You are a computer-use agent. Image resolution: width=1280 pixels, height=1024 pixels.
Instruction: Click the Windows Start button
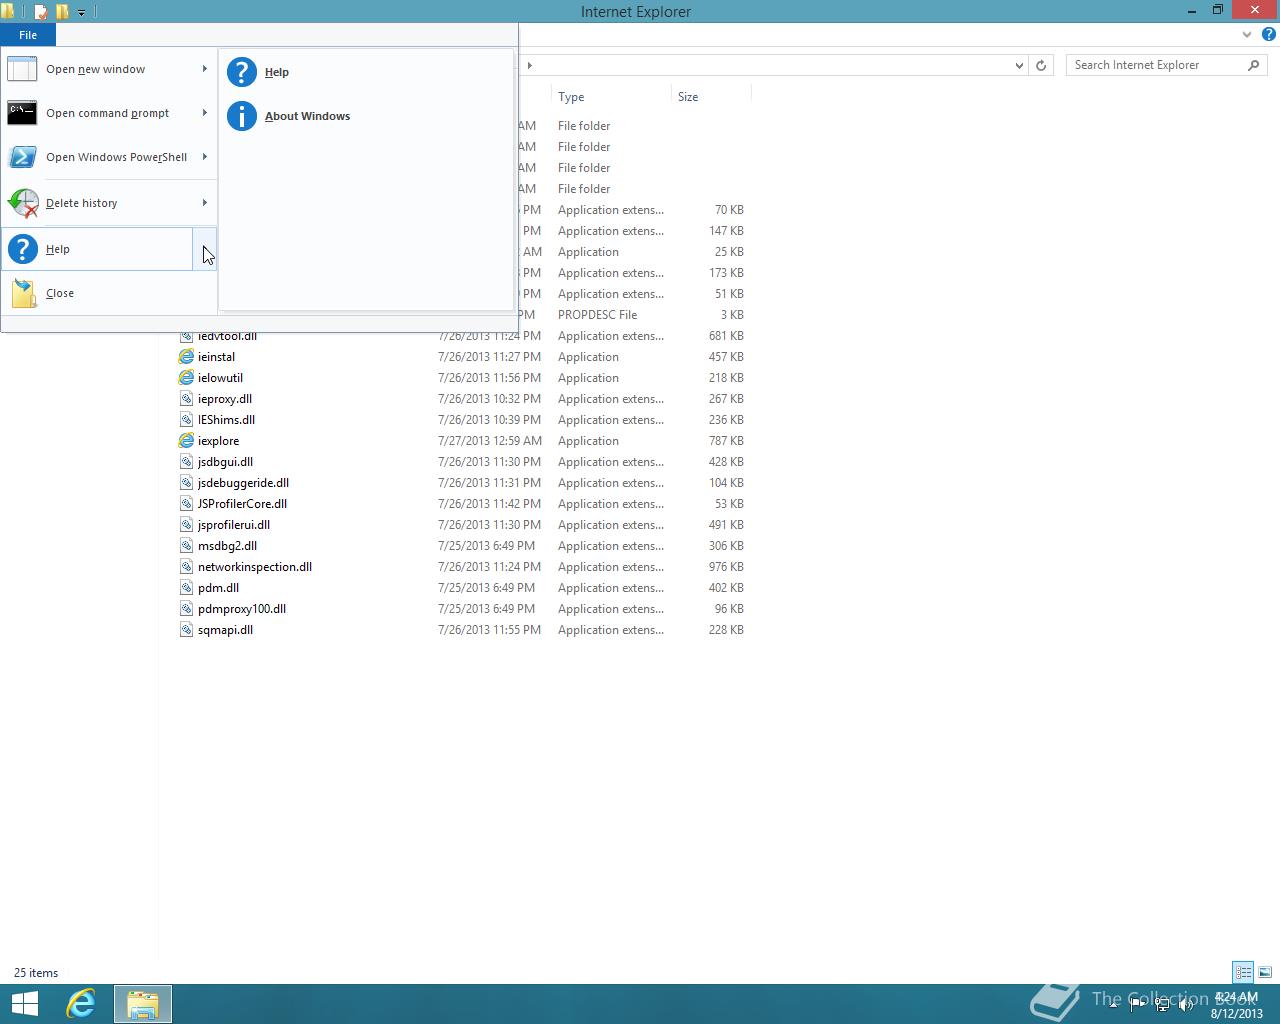coord(24,1004)
